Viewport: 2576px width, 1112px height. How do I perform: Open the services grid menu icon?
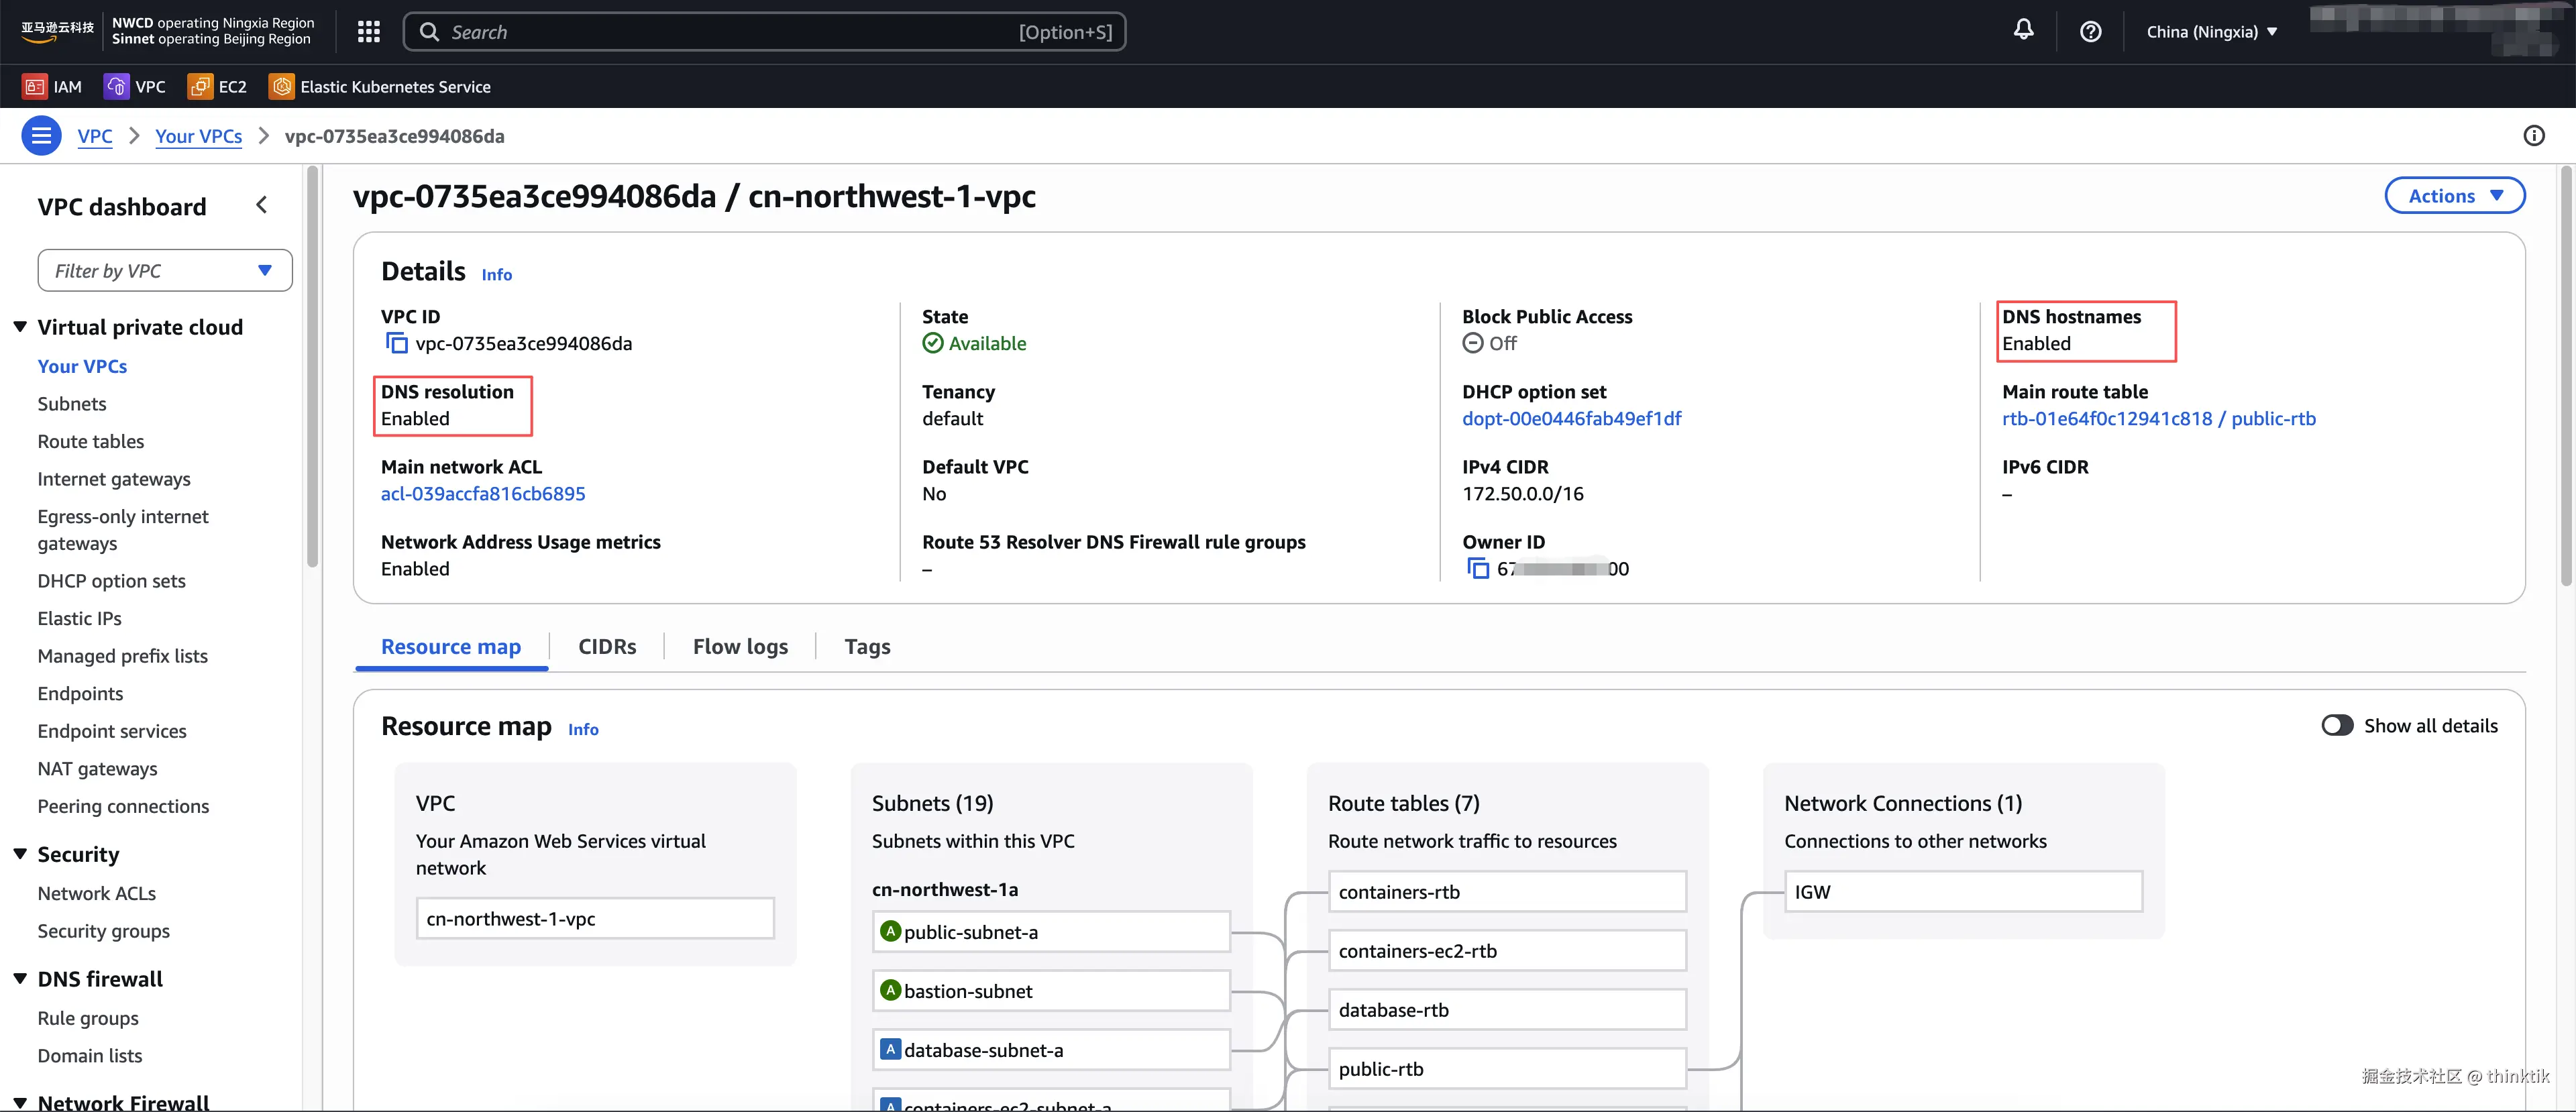(x=368, y=32)
